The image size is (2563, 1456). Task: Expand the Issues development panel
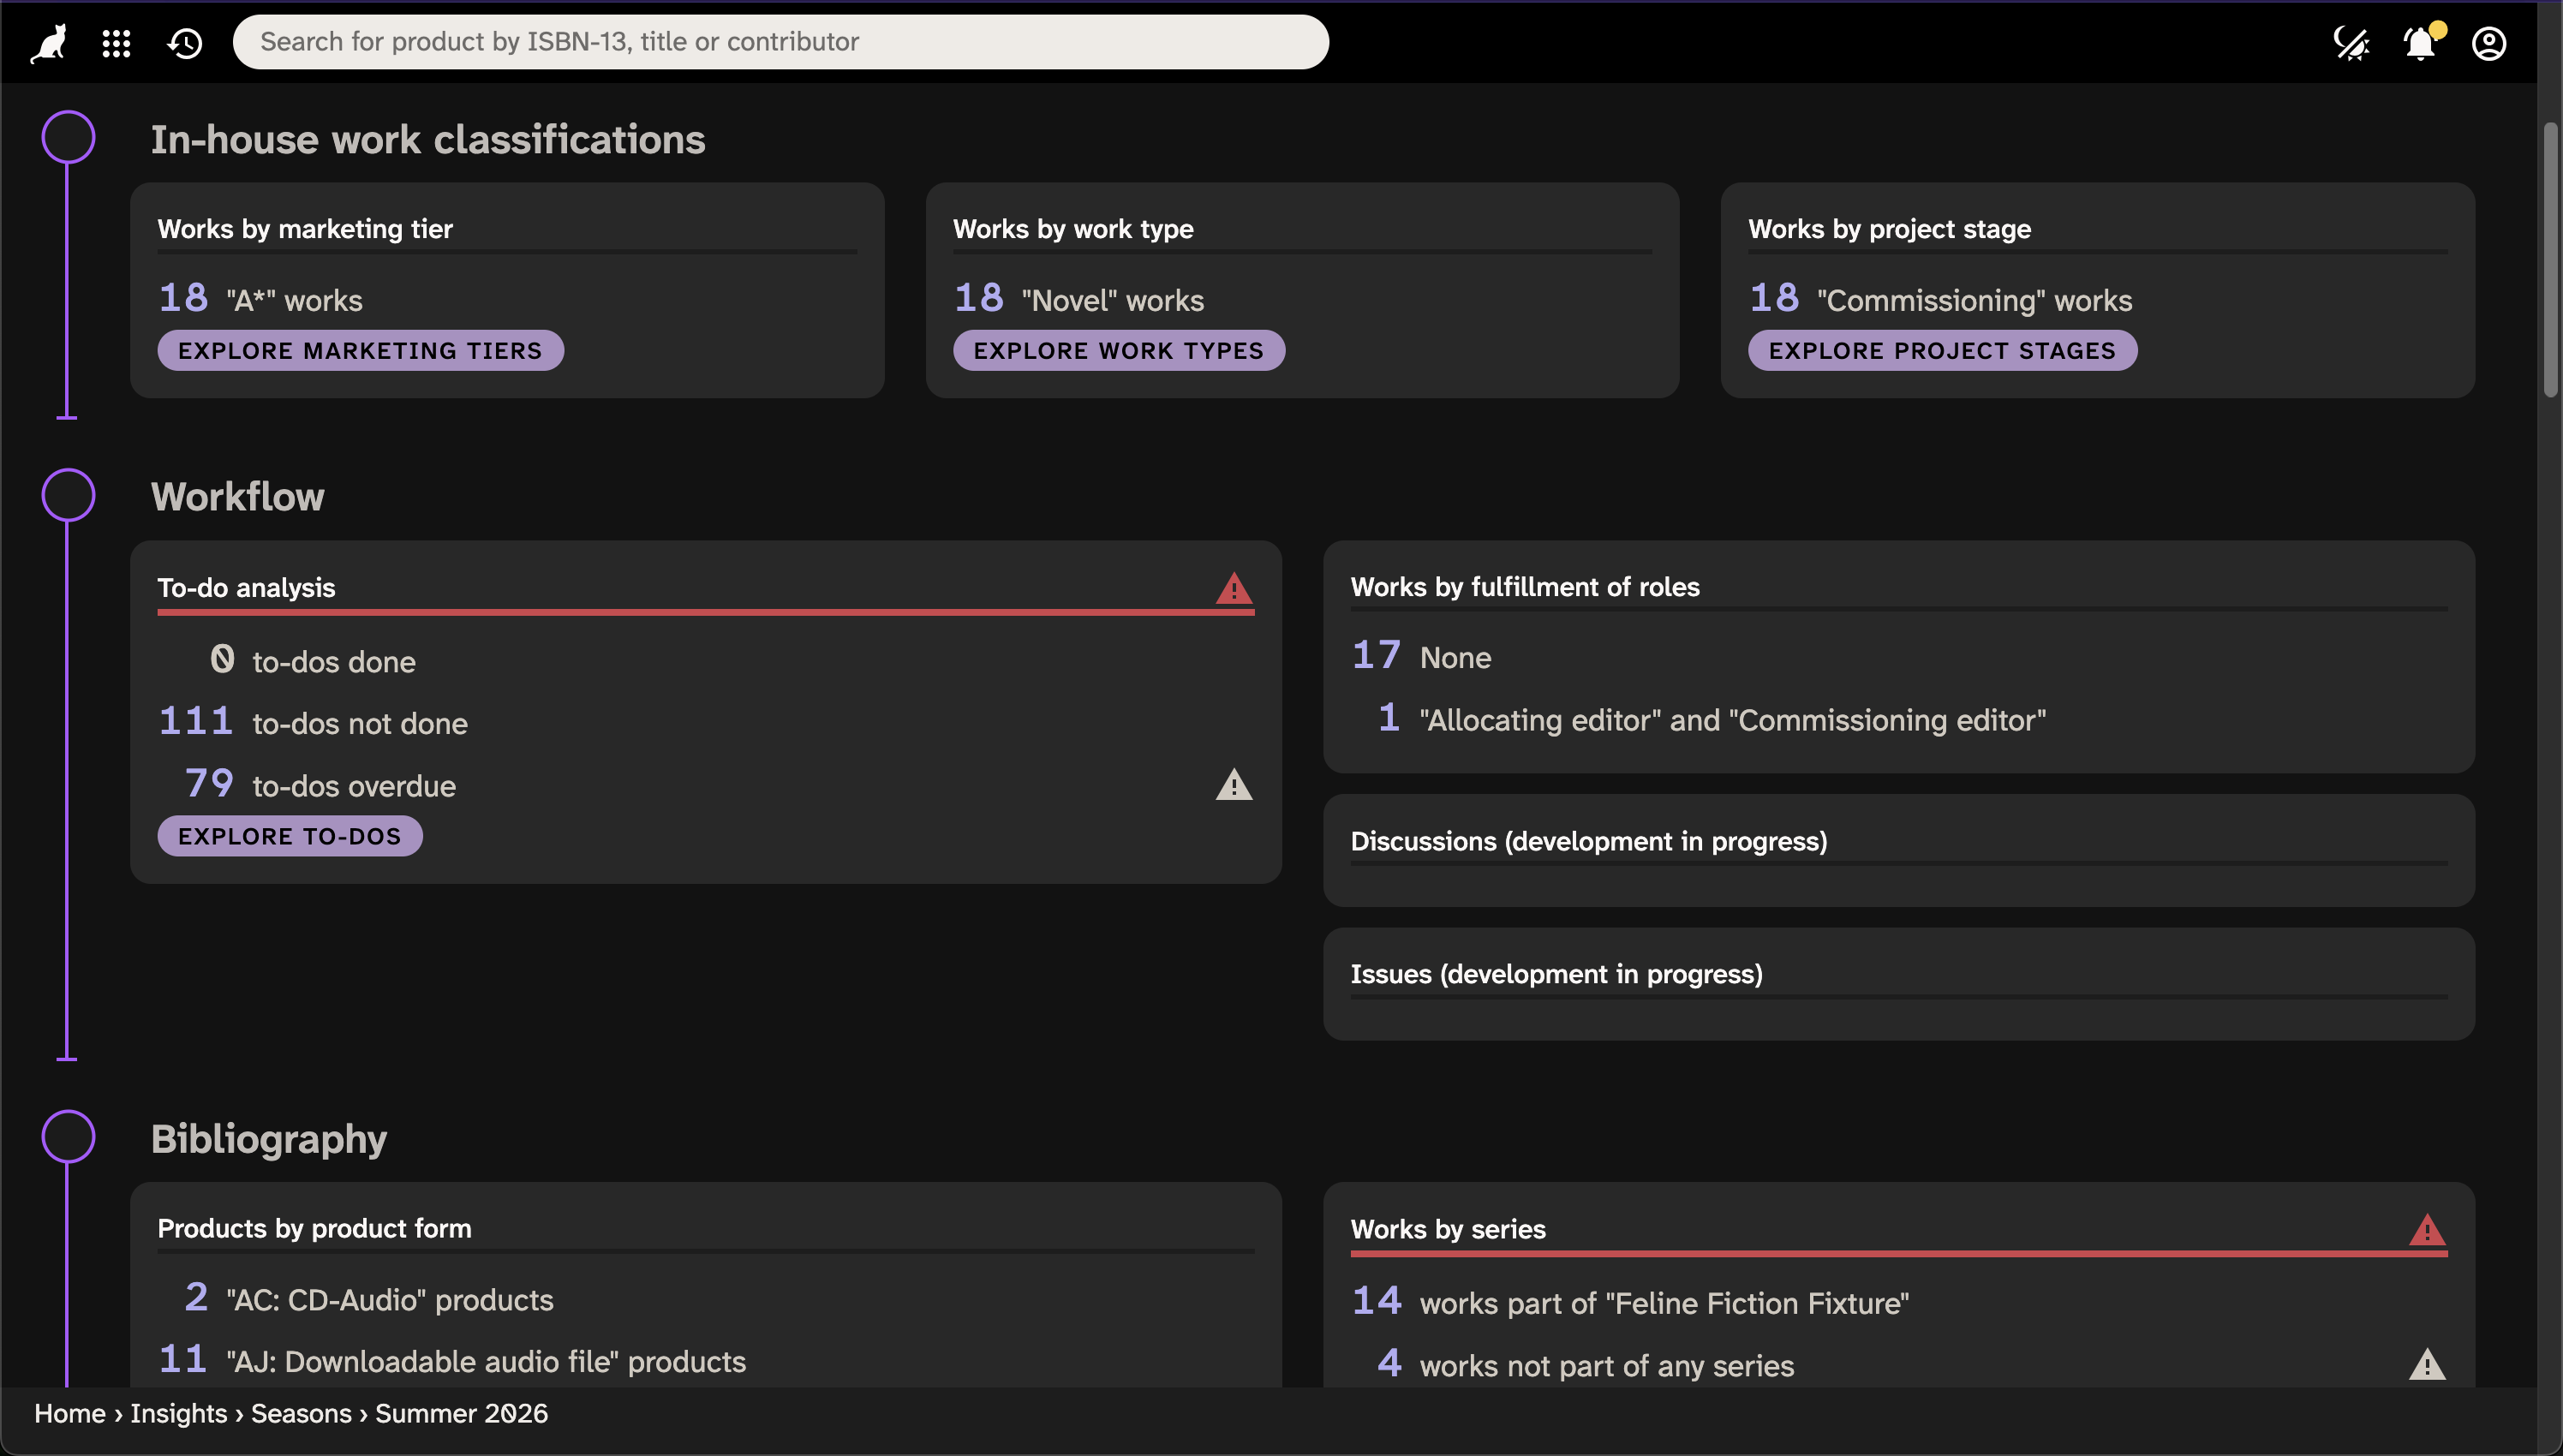1897,982
